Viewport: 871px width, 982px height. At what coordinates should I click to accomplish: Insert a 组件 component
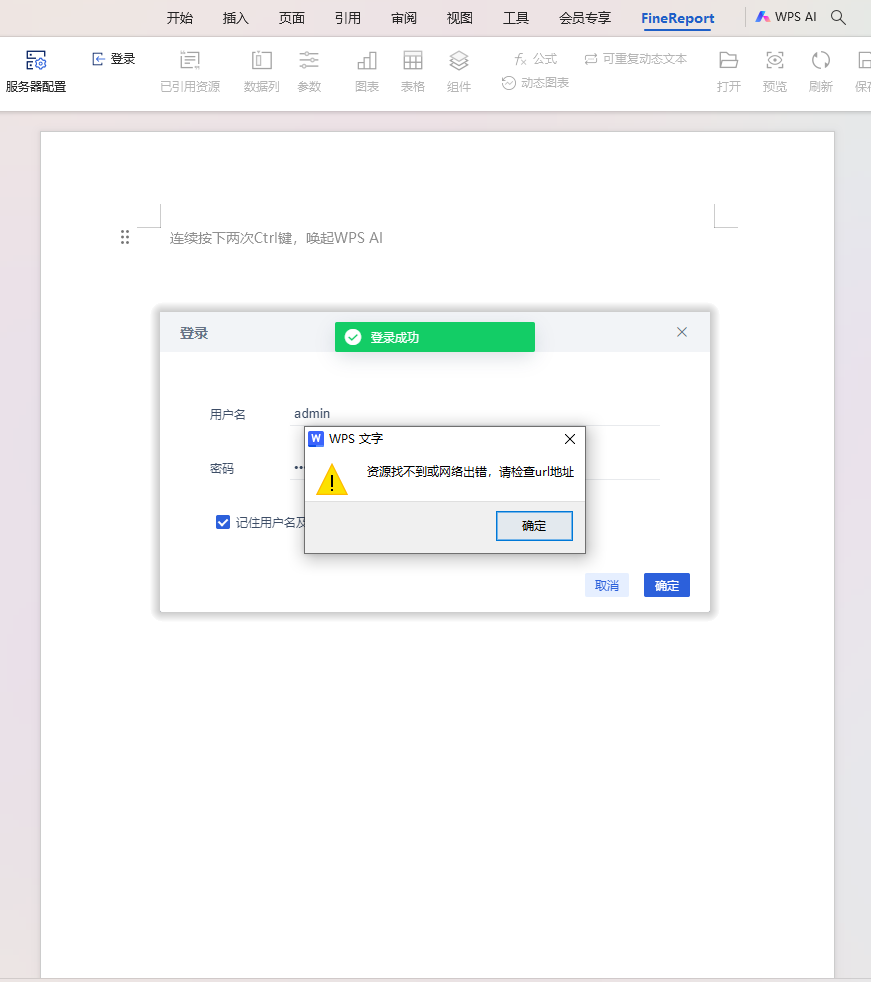pos(458,72)
